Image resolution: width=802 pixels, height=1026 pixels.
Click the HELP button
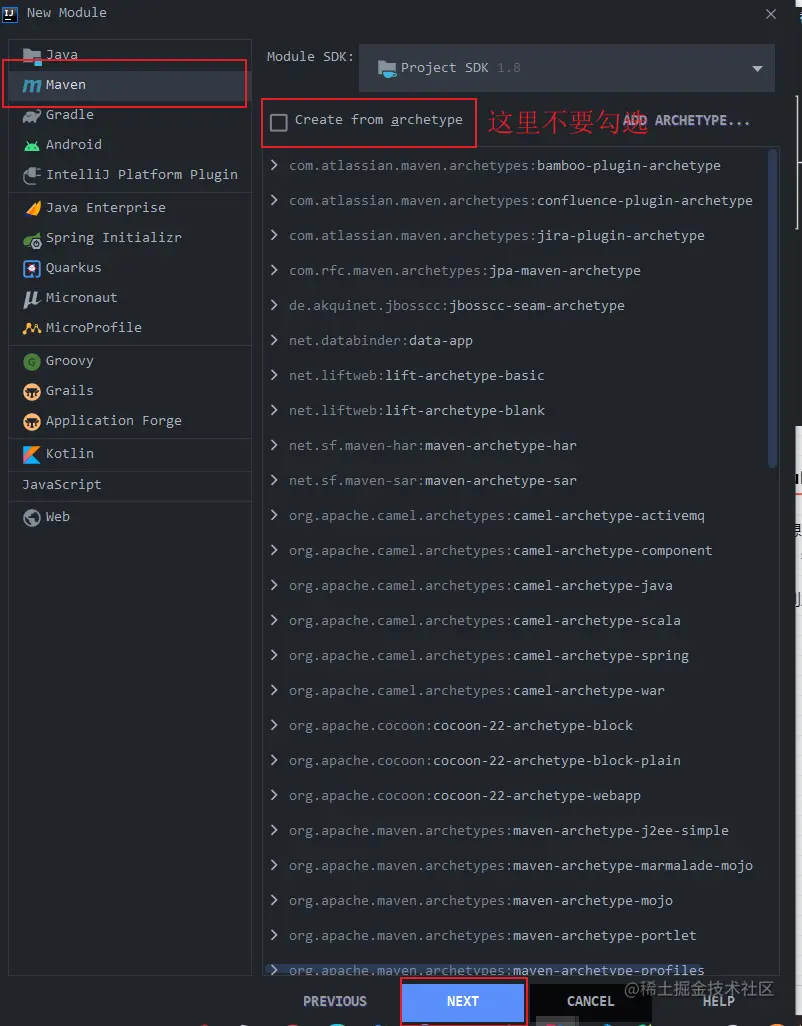(718, 1001)
